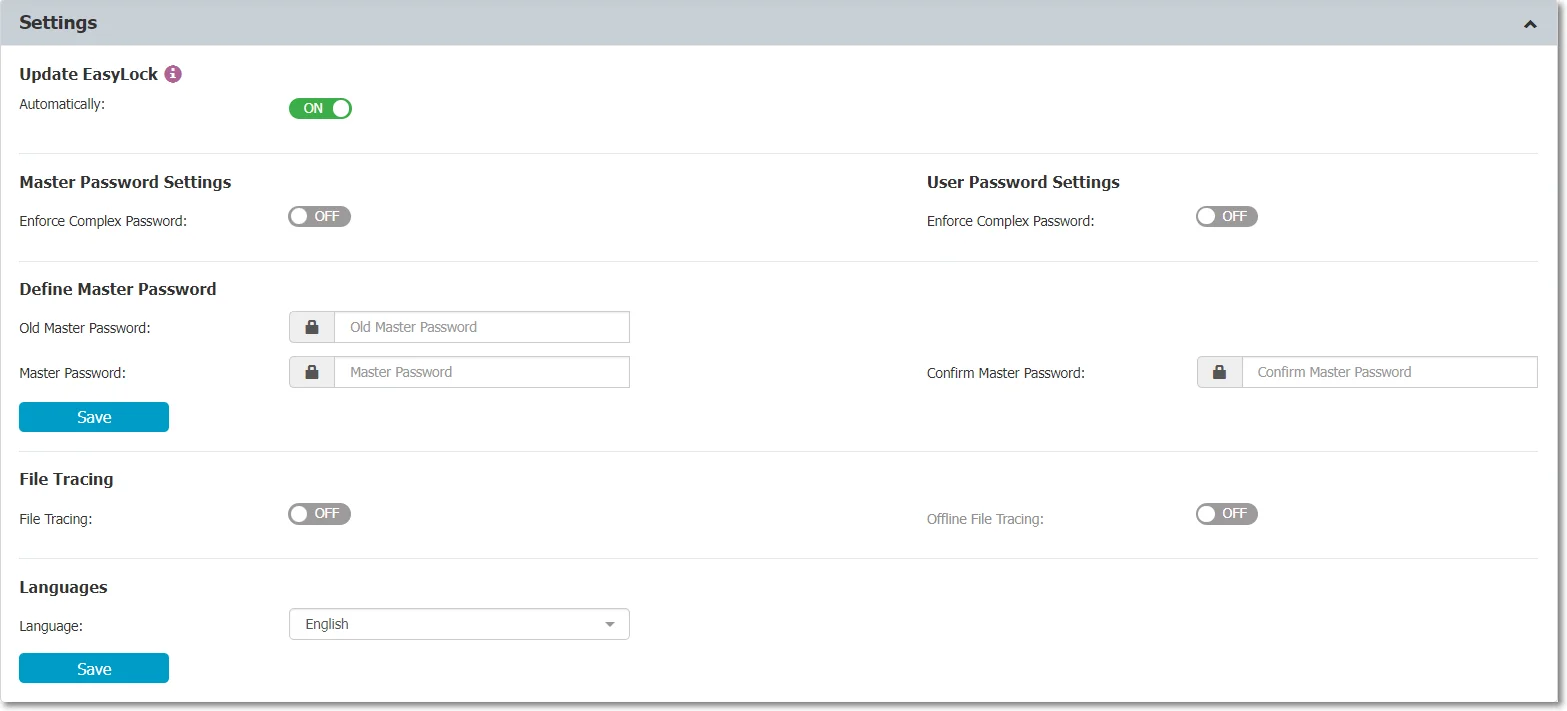Click lock icon beside Master Password field

312,372
